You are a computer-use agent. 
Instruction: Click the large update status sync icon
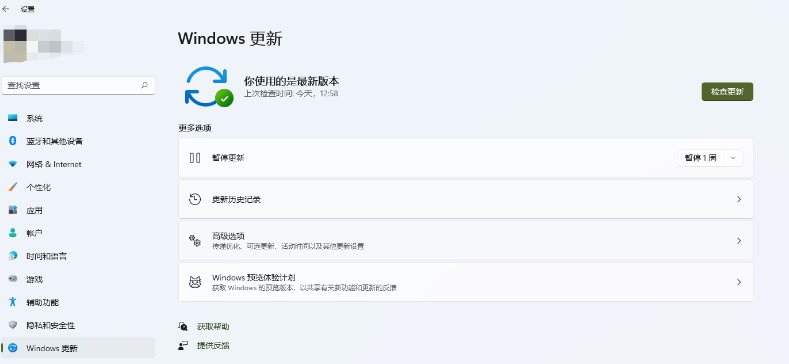pos(208,86)
